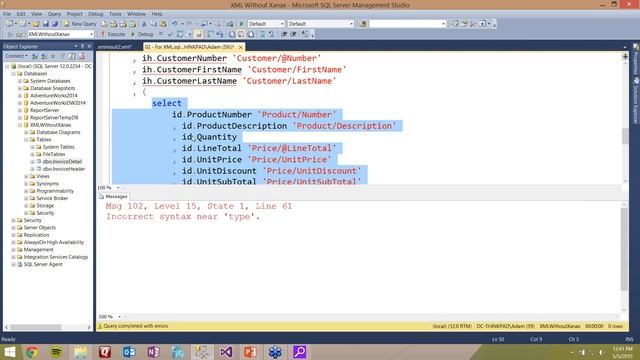Viewport: 640px width, 360px height.
Task: Select the Replication node
Action: [36, 235]
